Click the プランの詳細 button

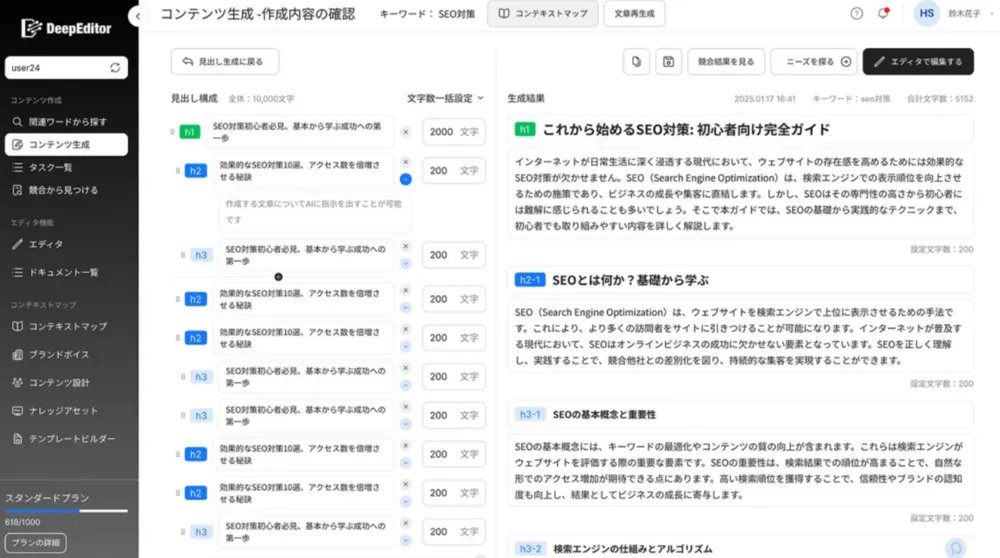click(x=35, y=543)
